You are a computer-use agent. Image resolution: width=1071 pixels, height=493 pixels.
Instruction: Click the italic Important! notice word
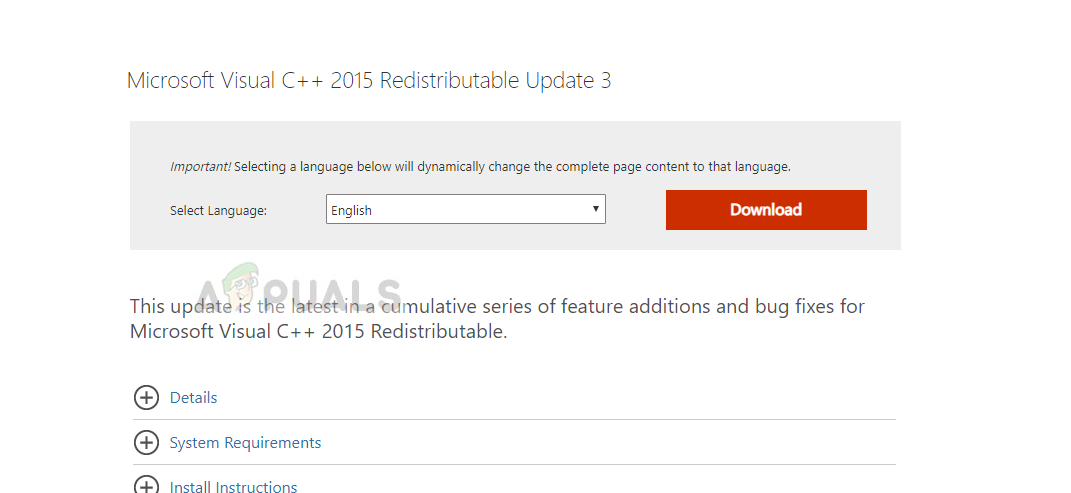tap(200, 167)
